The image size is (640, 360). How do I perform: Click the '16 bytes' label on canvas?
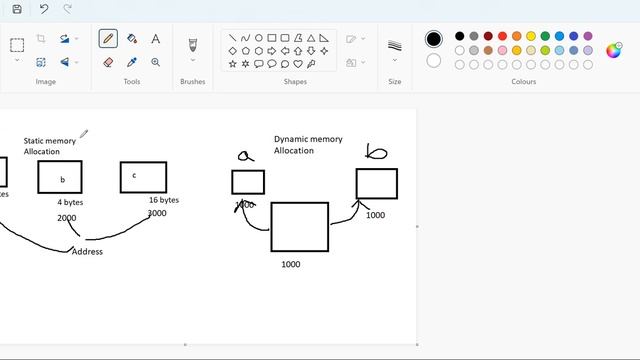pos(164,200)
